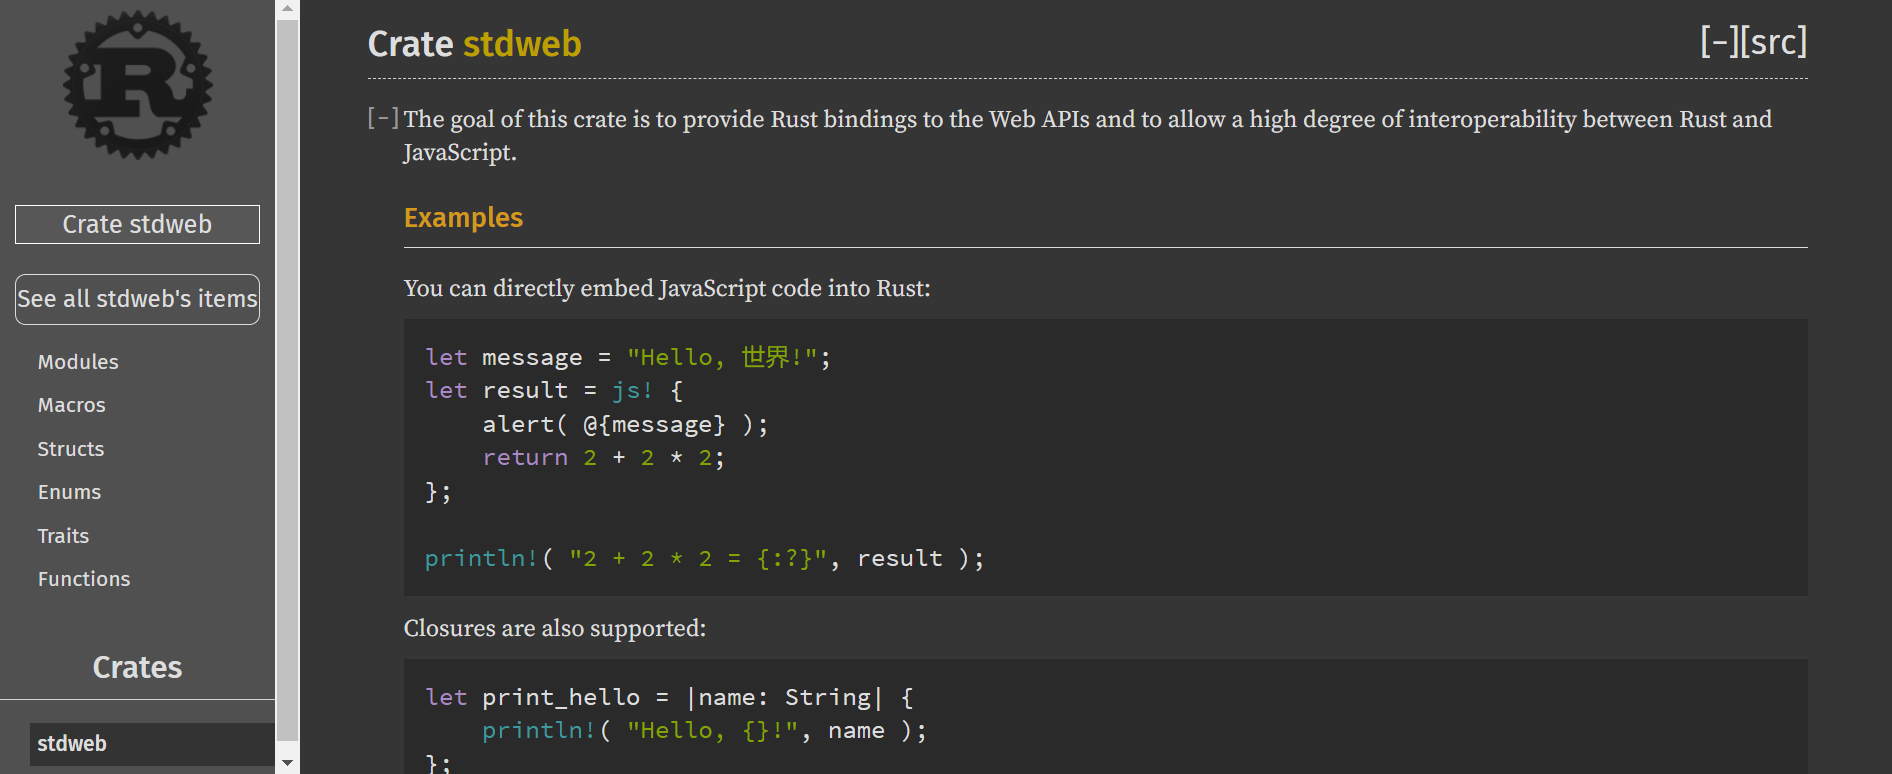Viewport: 1892px width, 774px height.
Task: Collapse all docs with top [-] toggle
Action: 1719,42
